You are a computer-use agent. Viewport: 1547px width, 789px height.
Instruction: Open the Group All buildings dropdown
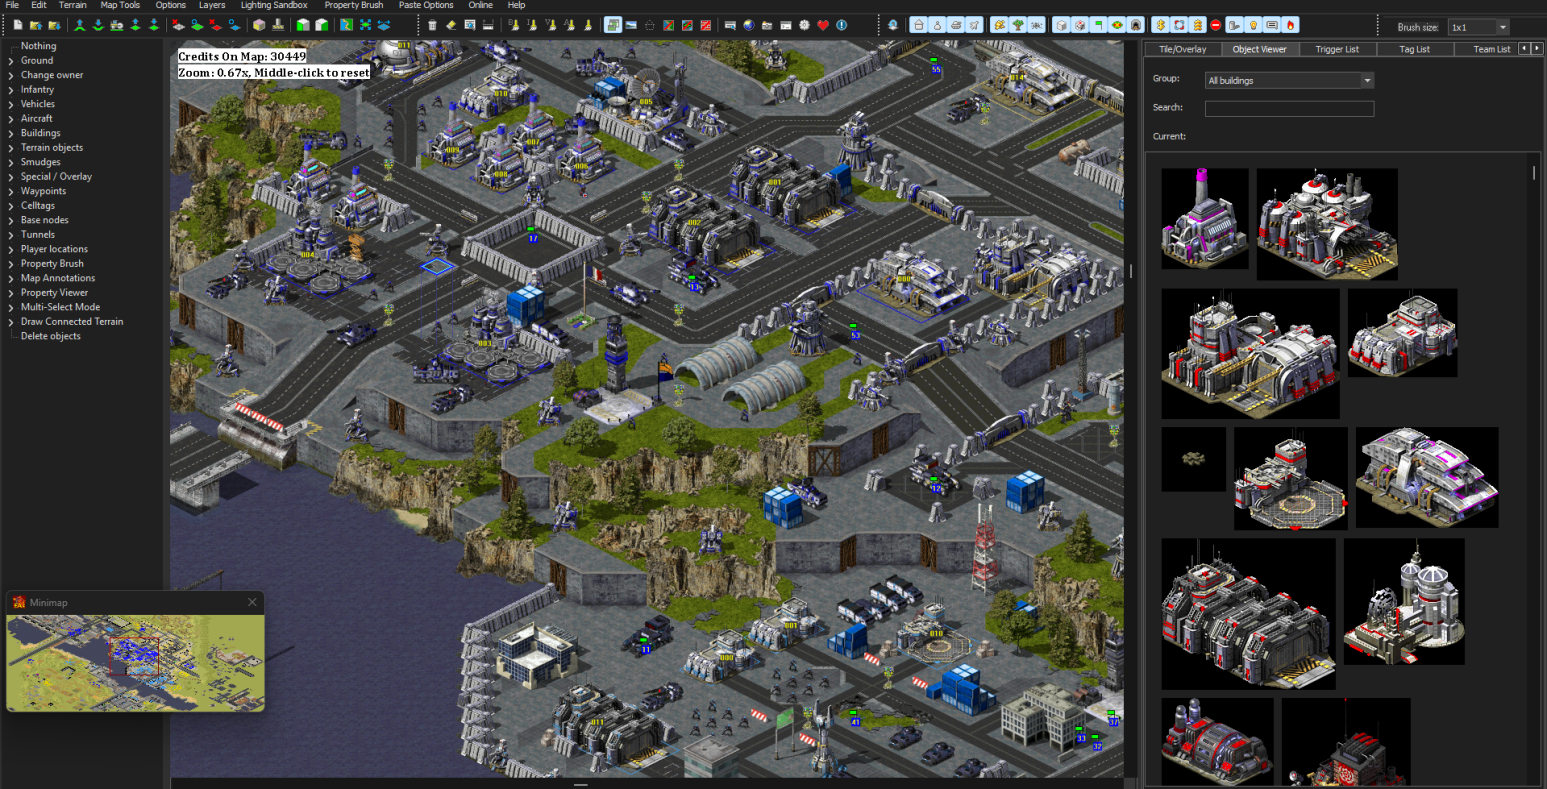click(x=1290, y=80)
